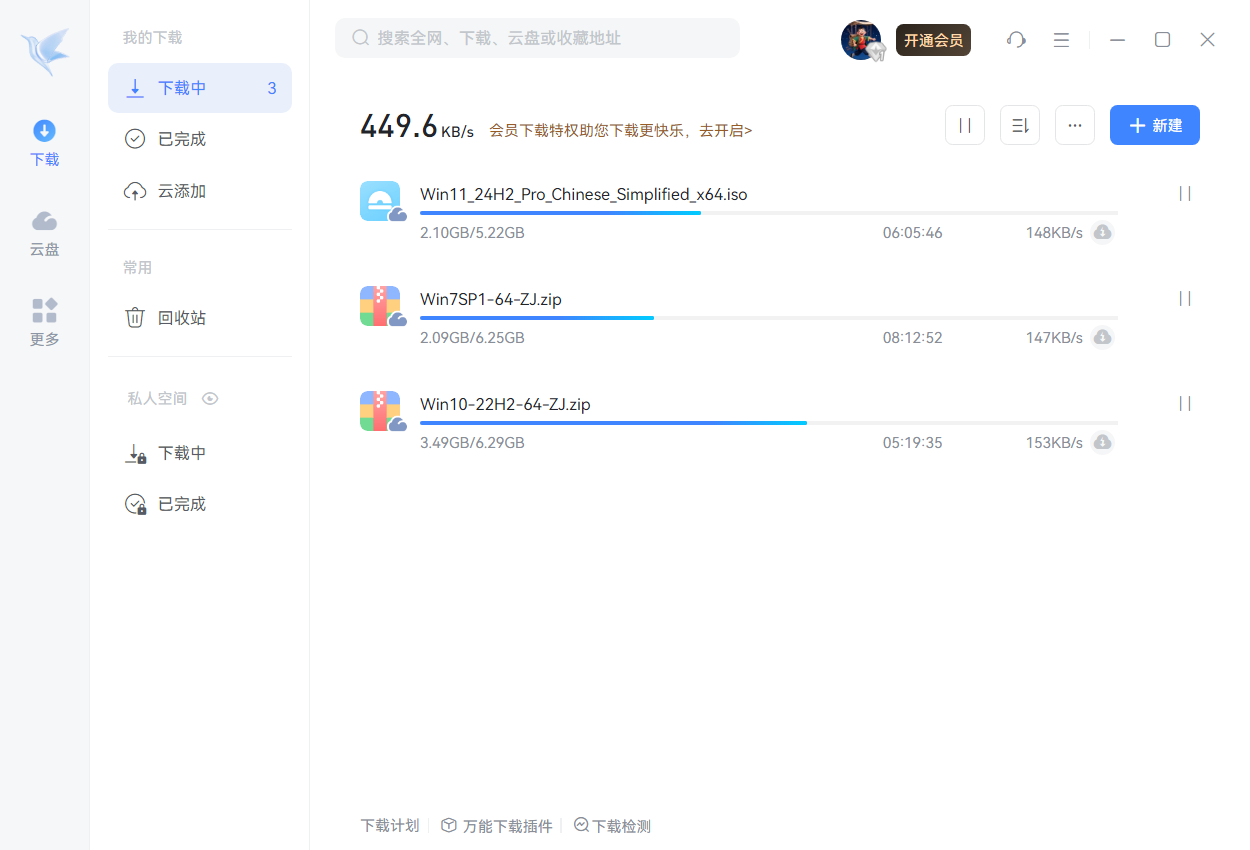Screen dimensions: 1250x850
Task: Click the Win10-22H2 download progress bar
Action: coord(768,423)
